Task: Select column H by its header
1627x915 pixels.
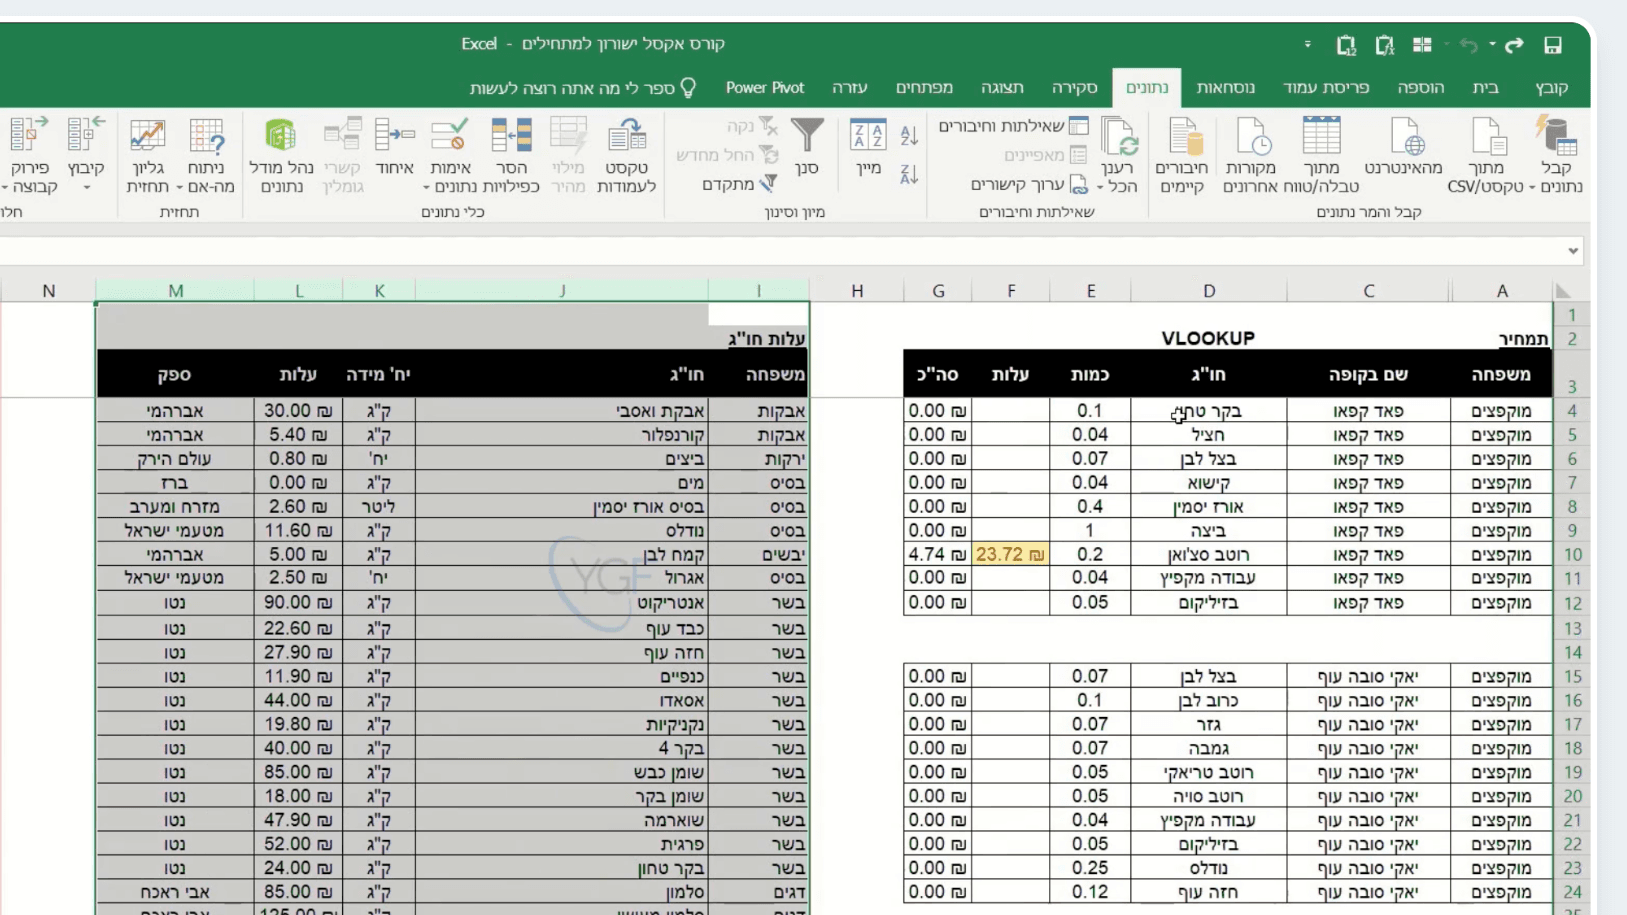Action: [x=857, y=291]
